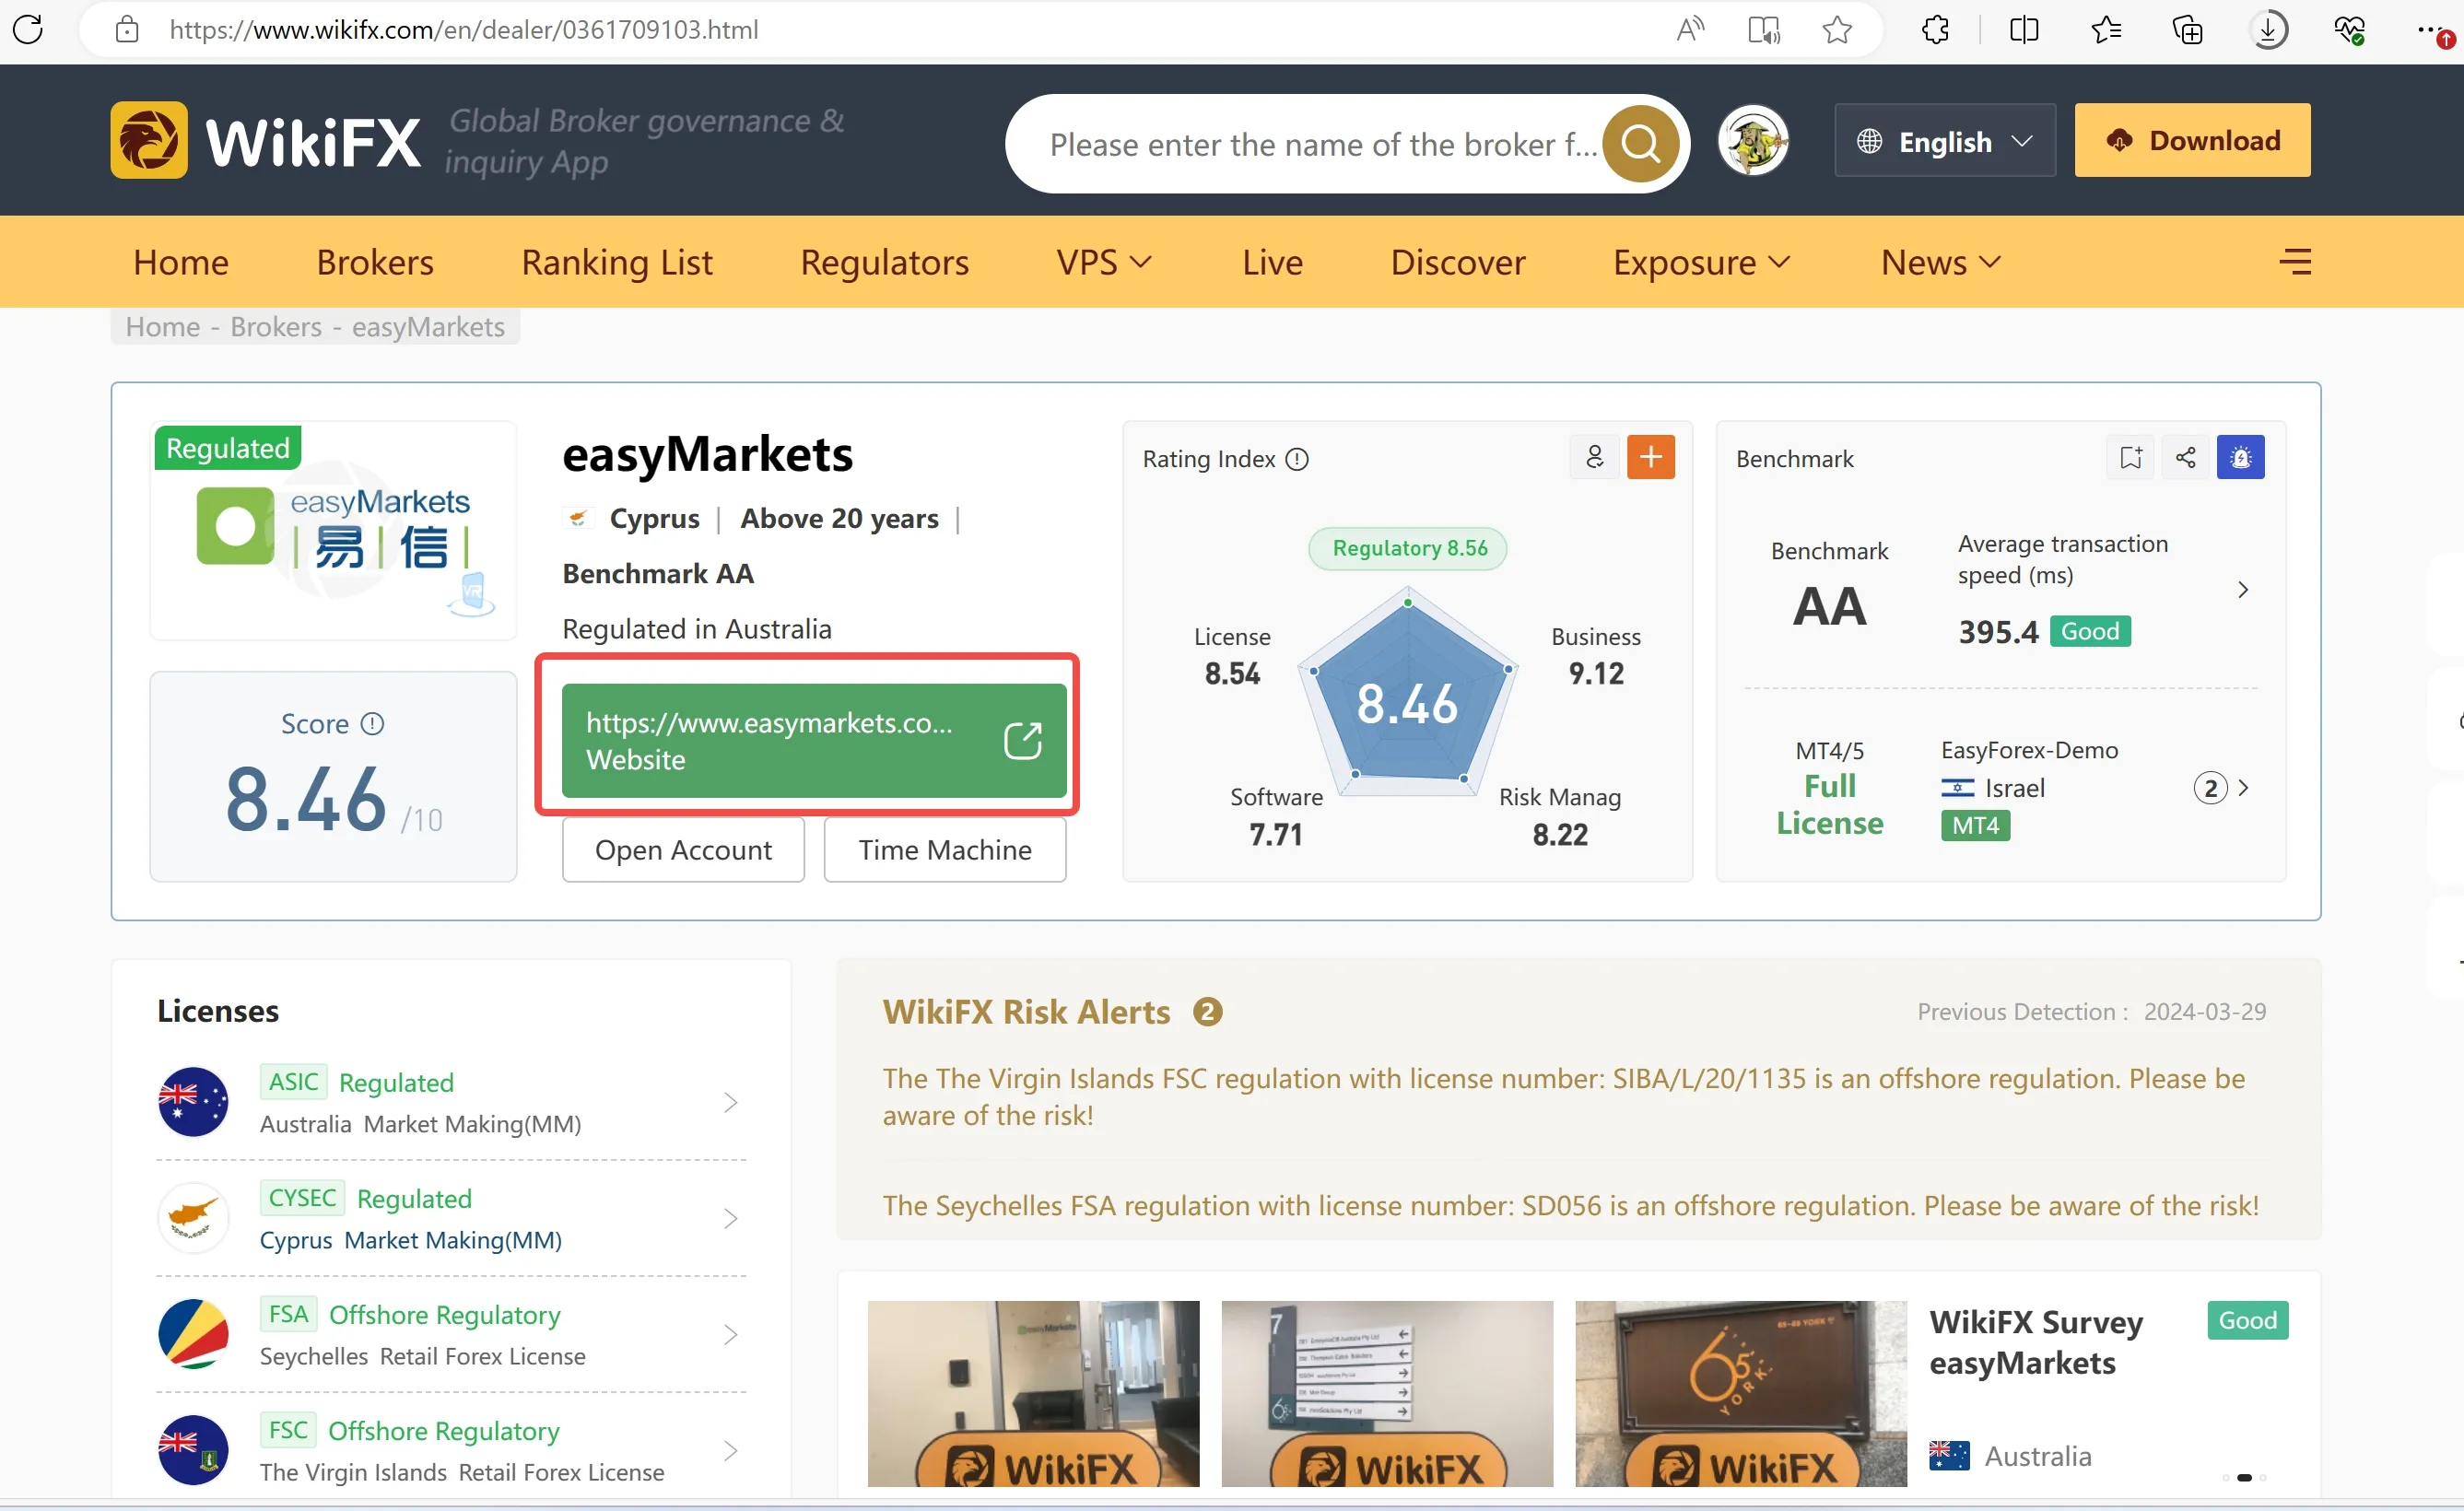Screen dimensions: 2464x1511
Task: Expand the ASIC license row
Action: click(451, 1102)
